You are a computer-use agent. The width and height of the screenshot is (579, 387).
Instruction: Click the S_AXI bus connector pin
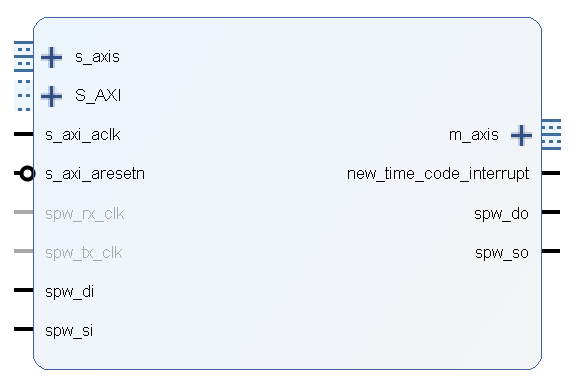24,95
